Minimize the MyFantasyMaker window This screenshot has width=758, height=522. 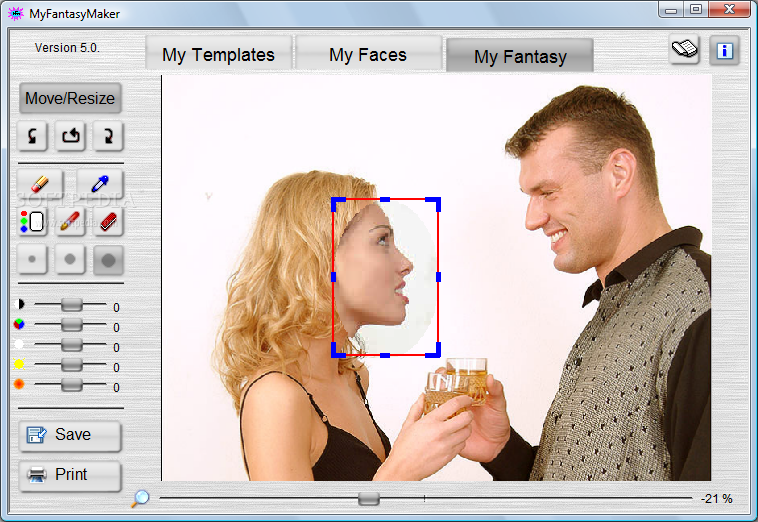click(671, 10)
